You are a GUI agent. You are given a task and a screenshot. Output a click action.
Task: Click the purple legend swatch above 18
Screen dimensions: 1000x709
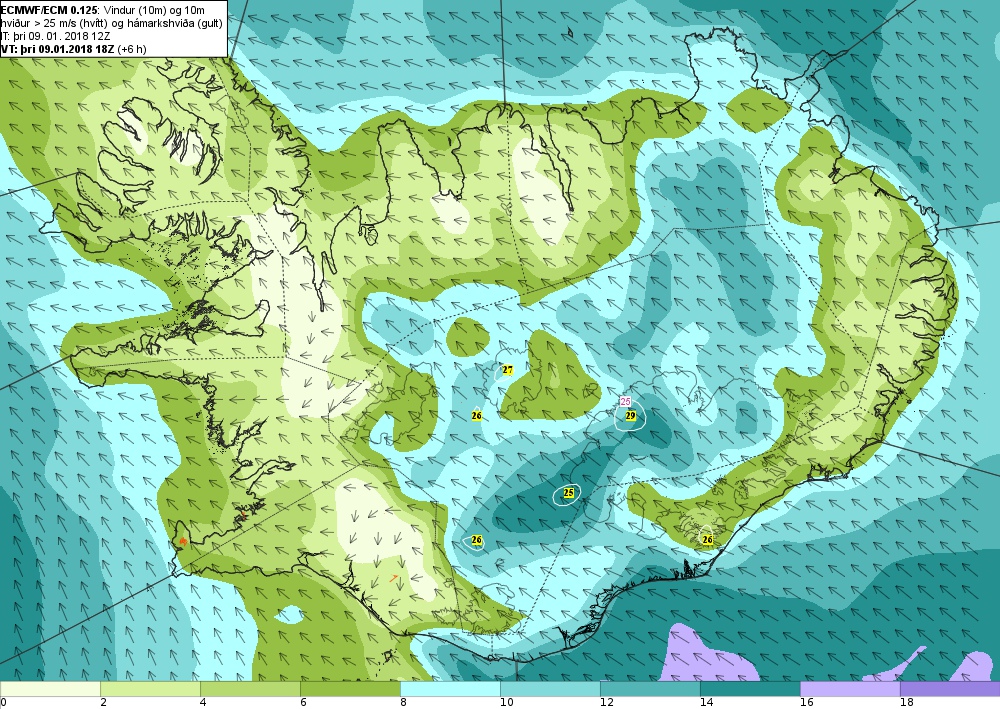950,689
